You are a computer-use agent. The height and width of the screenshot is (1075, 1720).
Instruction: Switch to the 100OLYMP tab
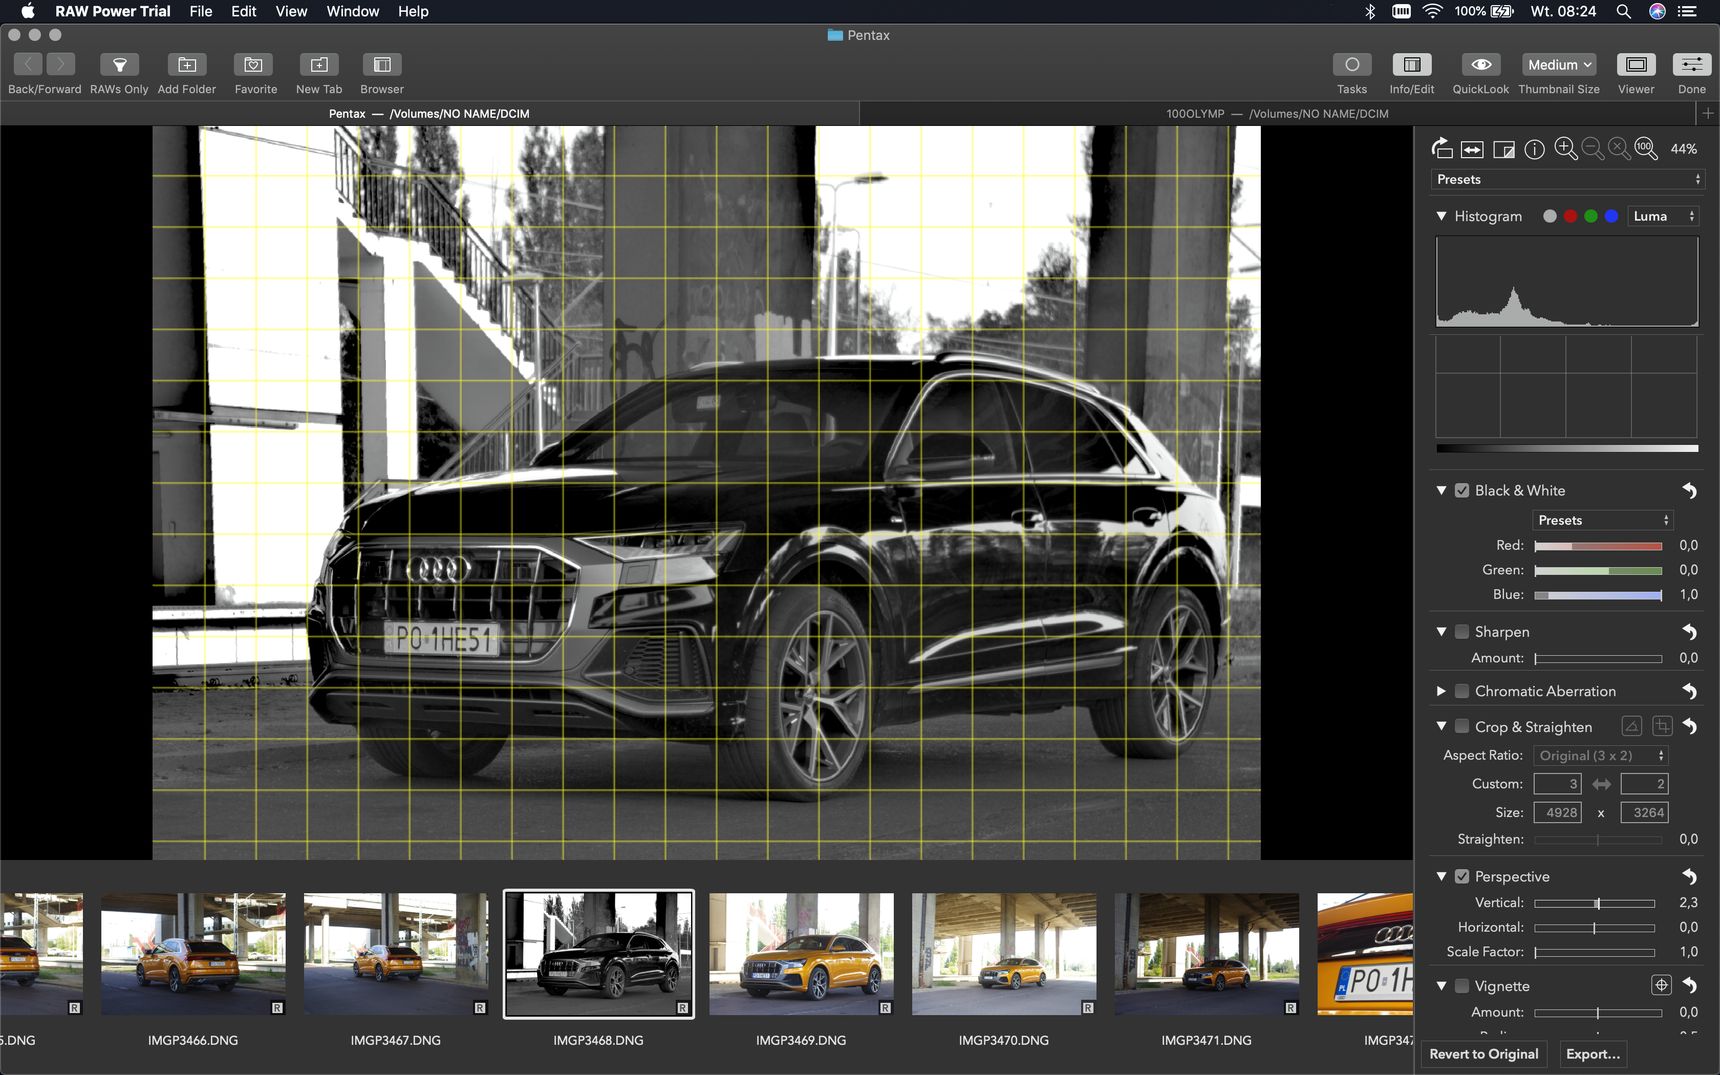tap(1277, 114)
